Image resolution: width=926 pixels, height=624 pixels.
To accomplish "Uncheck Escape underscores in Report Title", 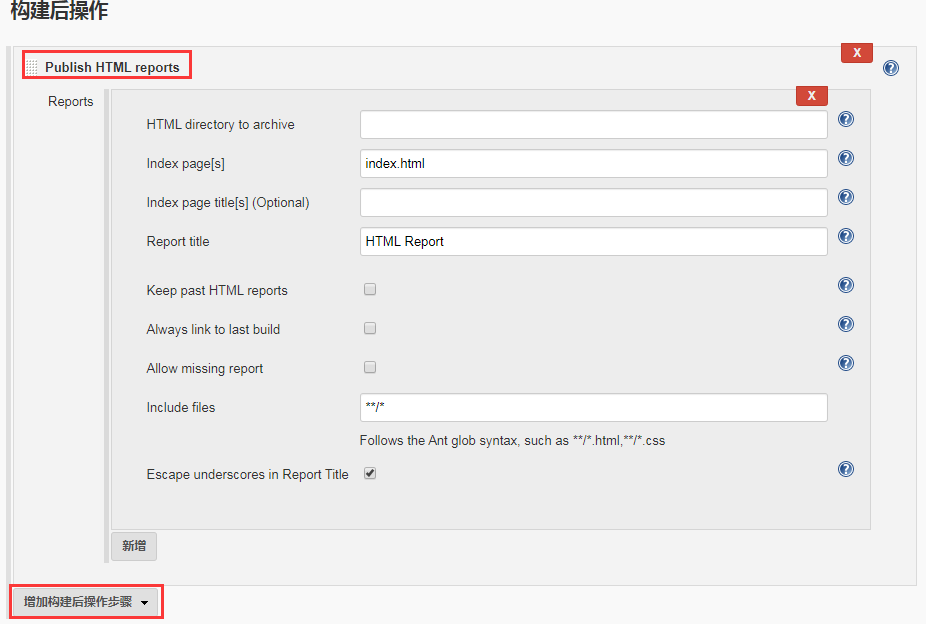I will tap(370, 473).
